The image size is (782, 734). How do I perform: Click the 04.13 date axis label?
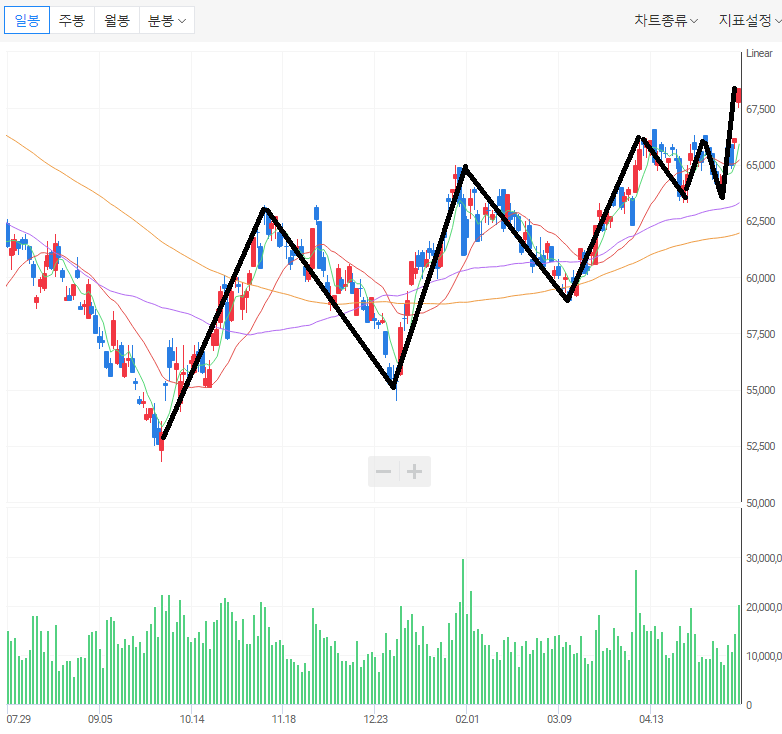click(x=651, y=719)
